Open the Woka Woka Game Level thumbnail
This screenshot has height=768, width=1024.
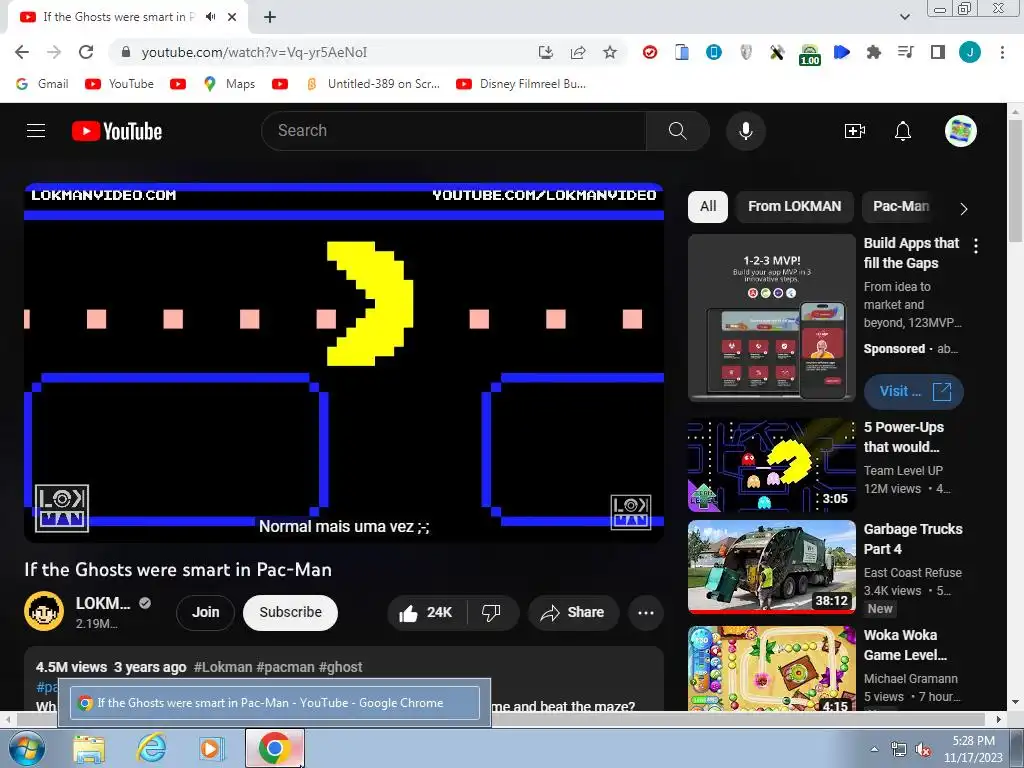pos(771,668)
